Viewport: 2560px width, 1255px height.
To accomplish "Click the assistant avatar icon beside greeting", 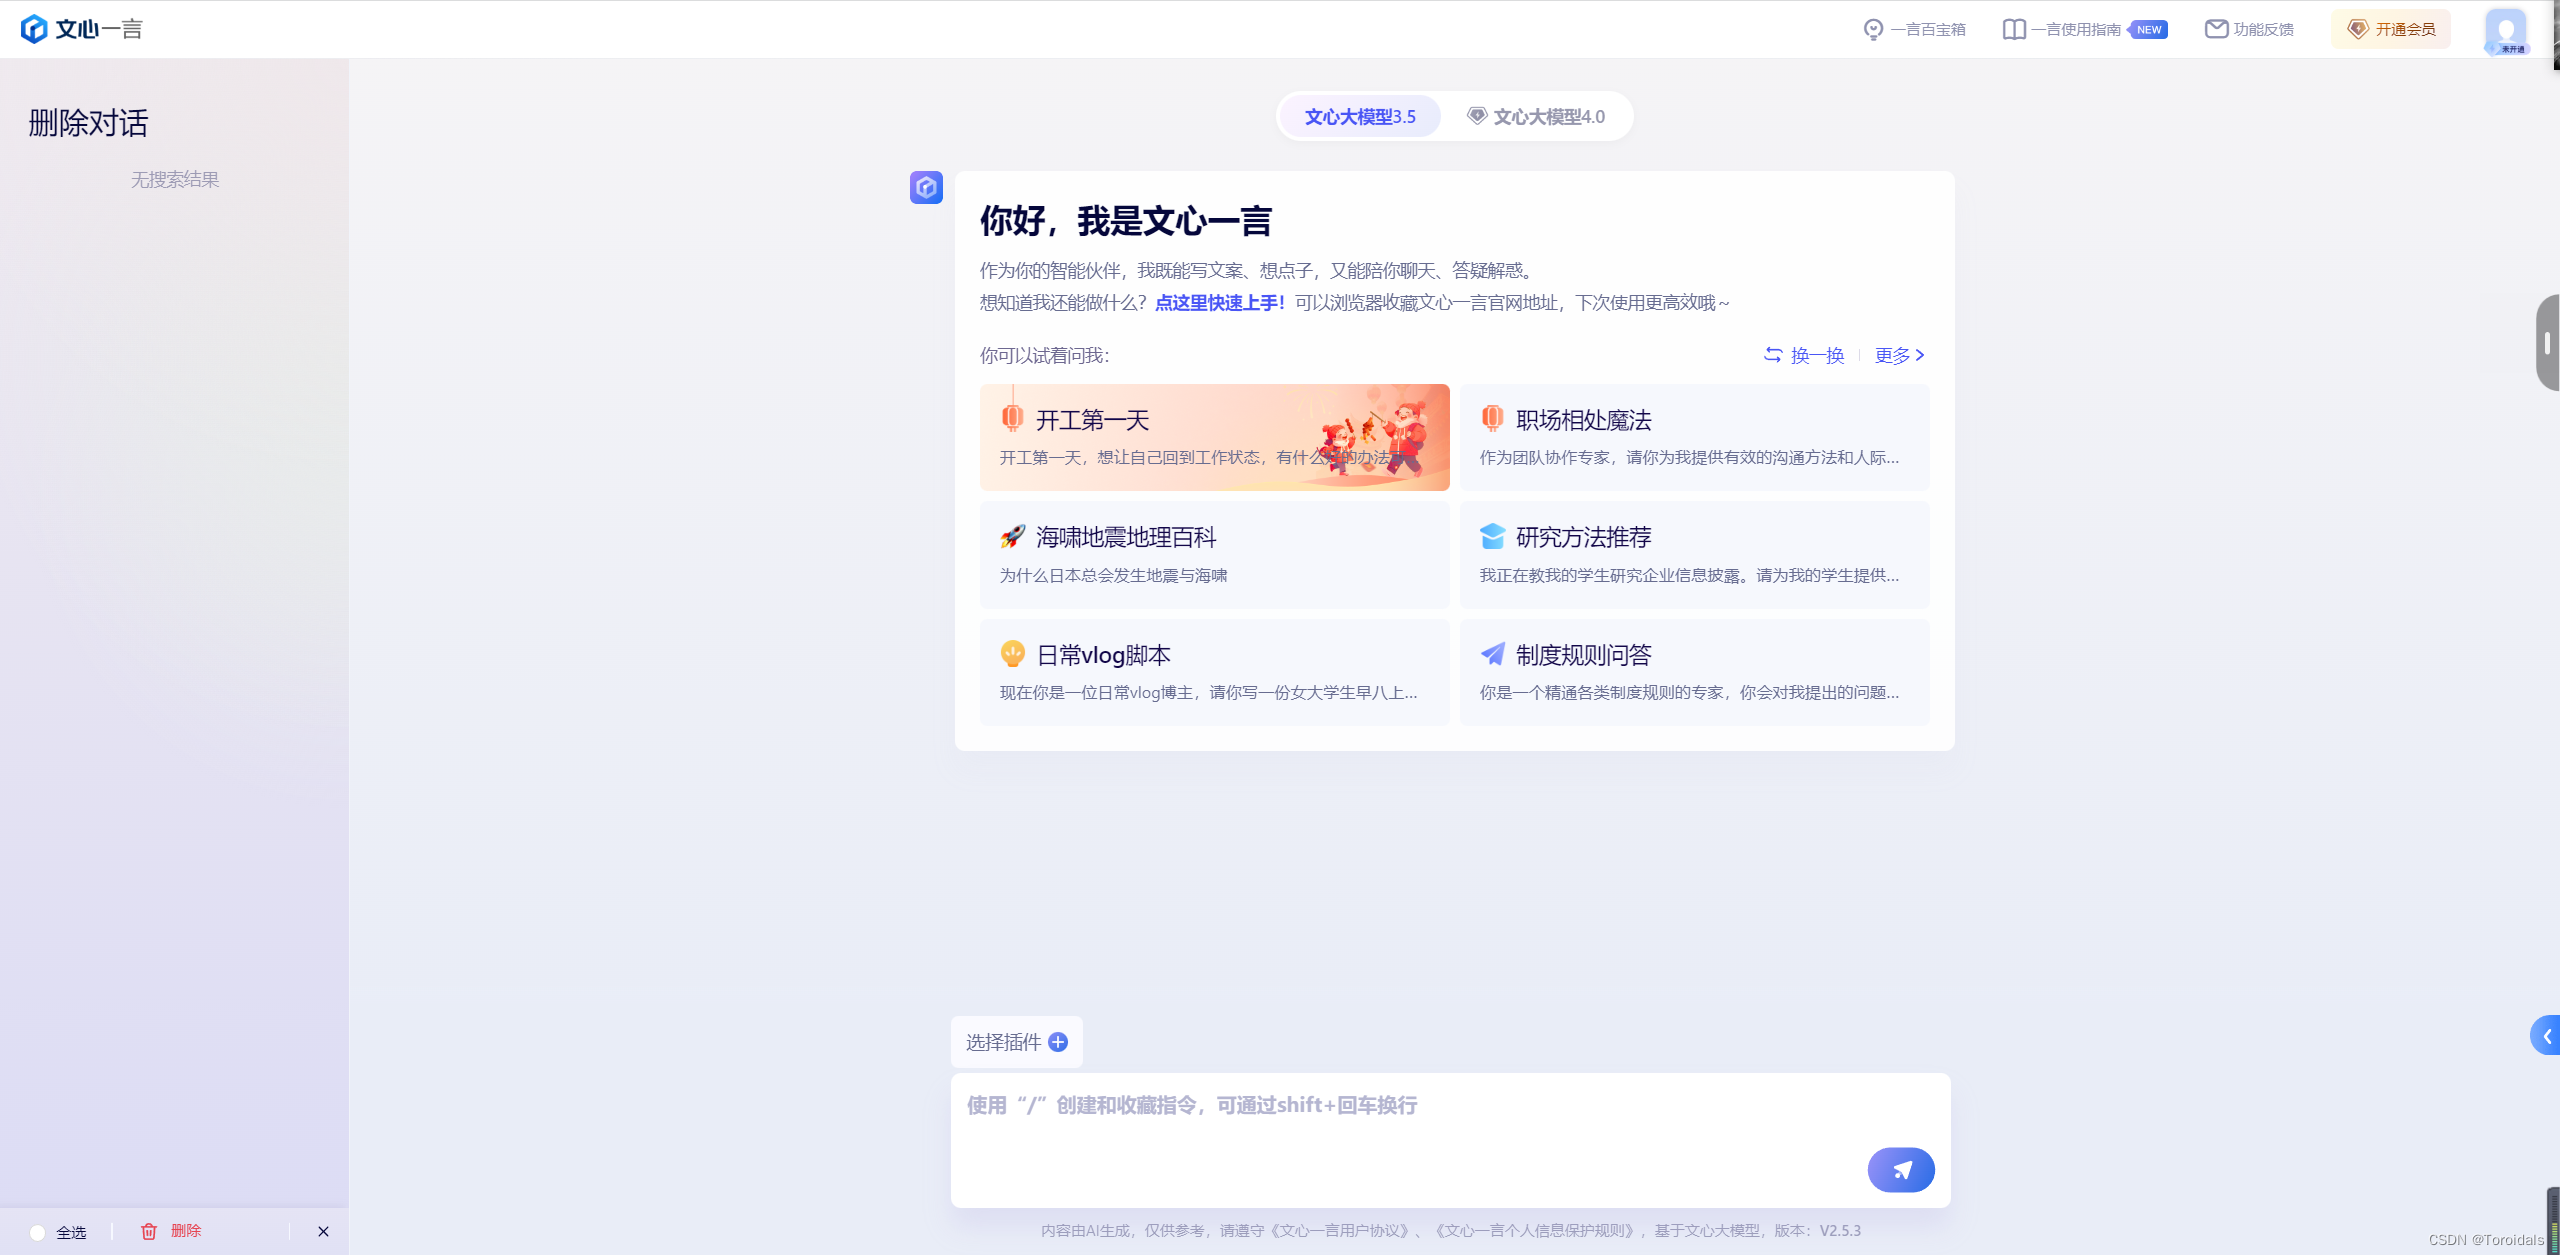I will [x=926, y=187].
